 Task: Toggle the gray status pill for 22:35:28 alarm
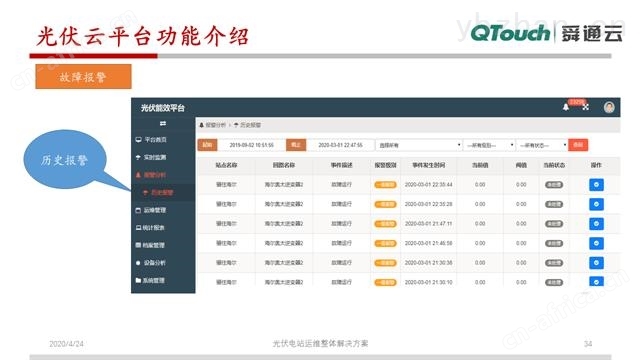tap(554, 204)
